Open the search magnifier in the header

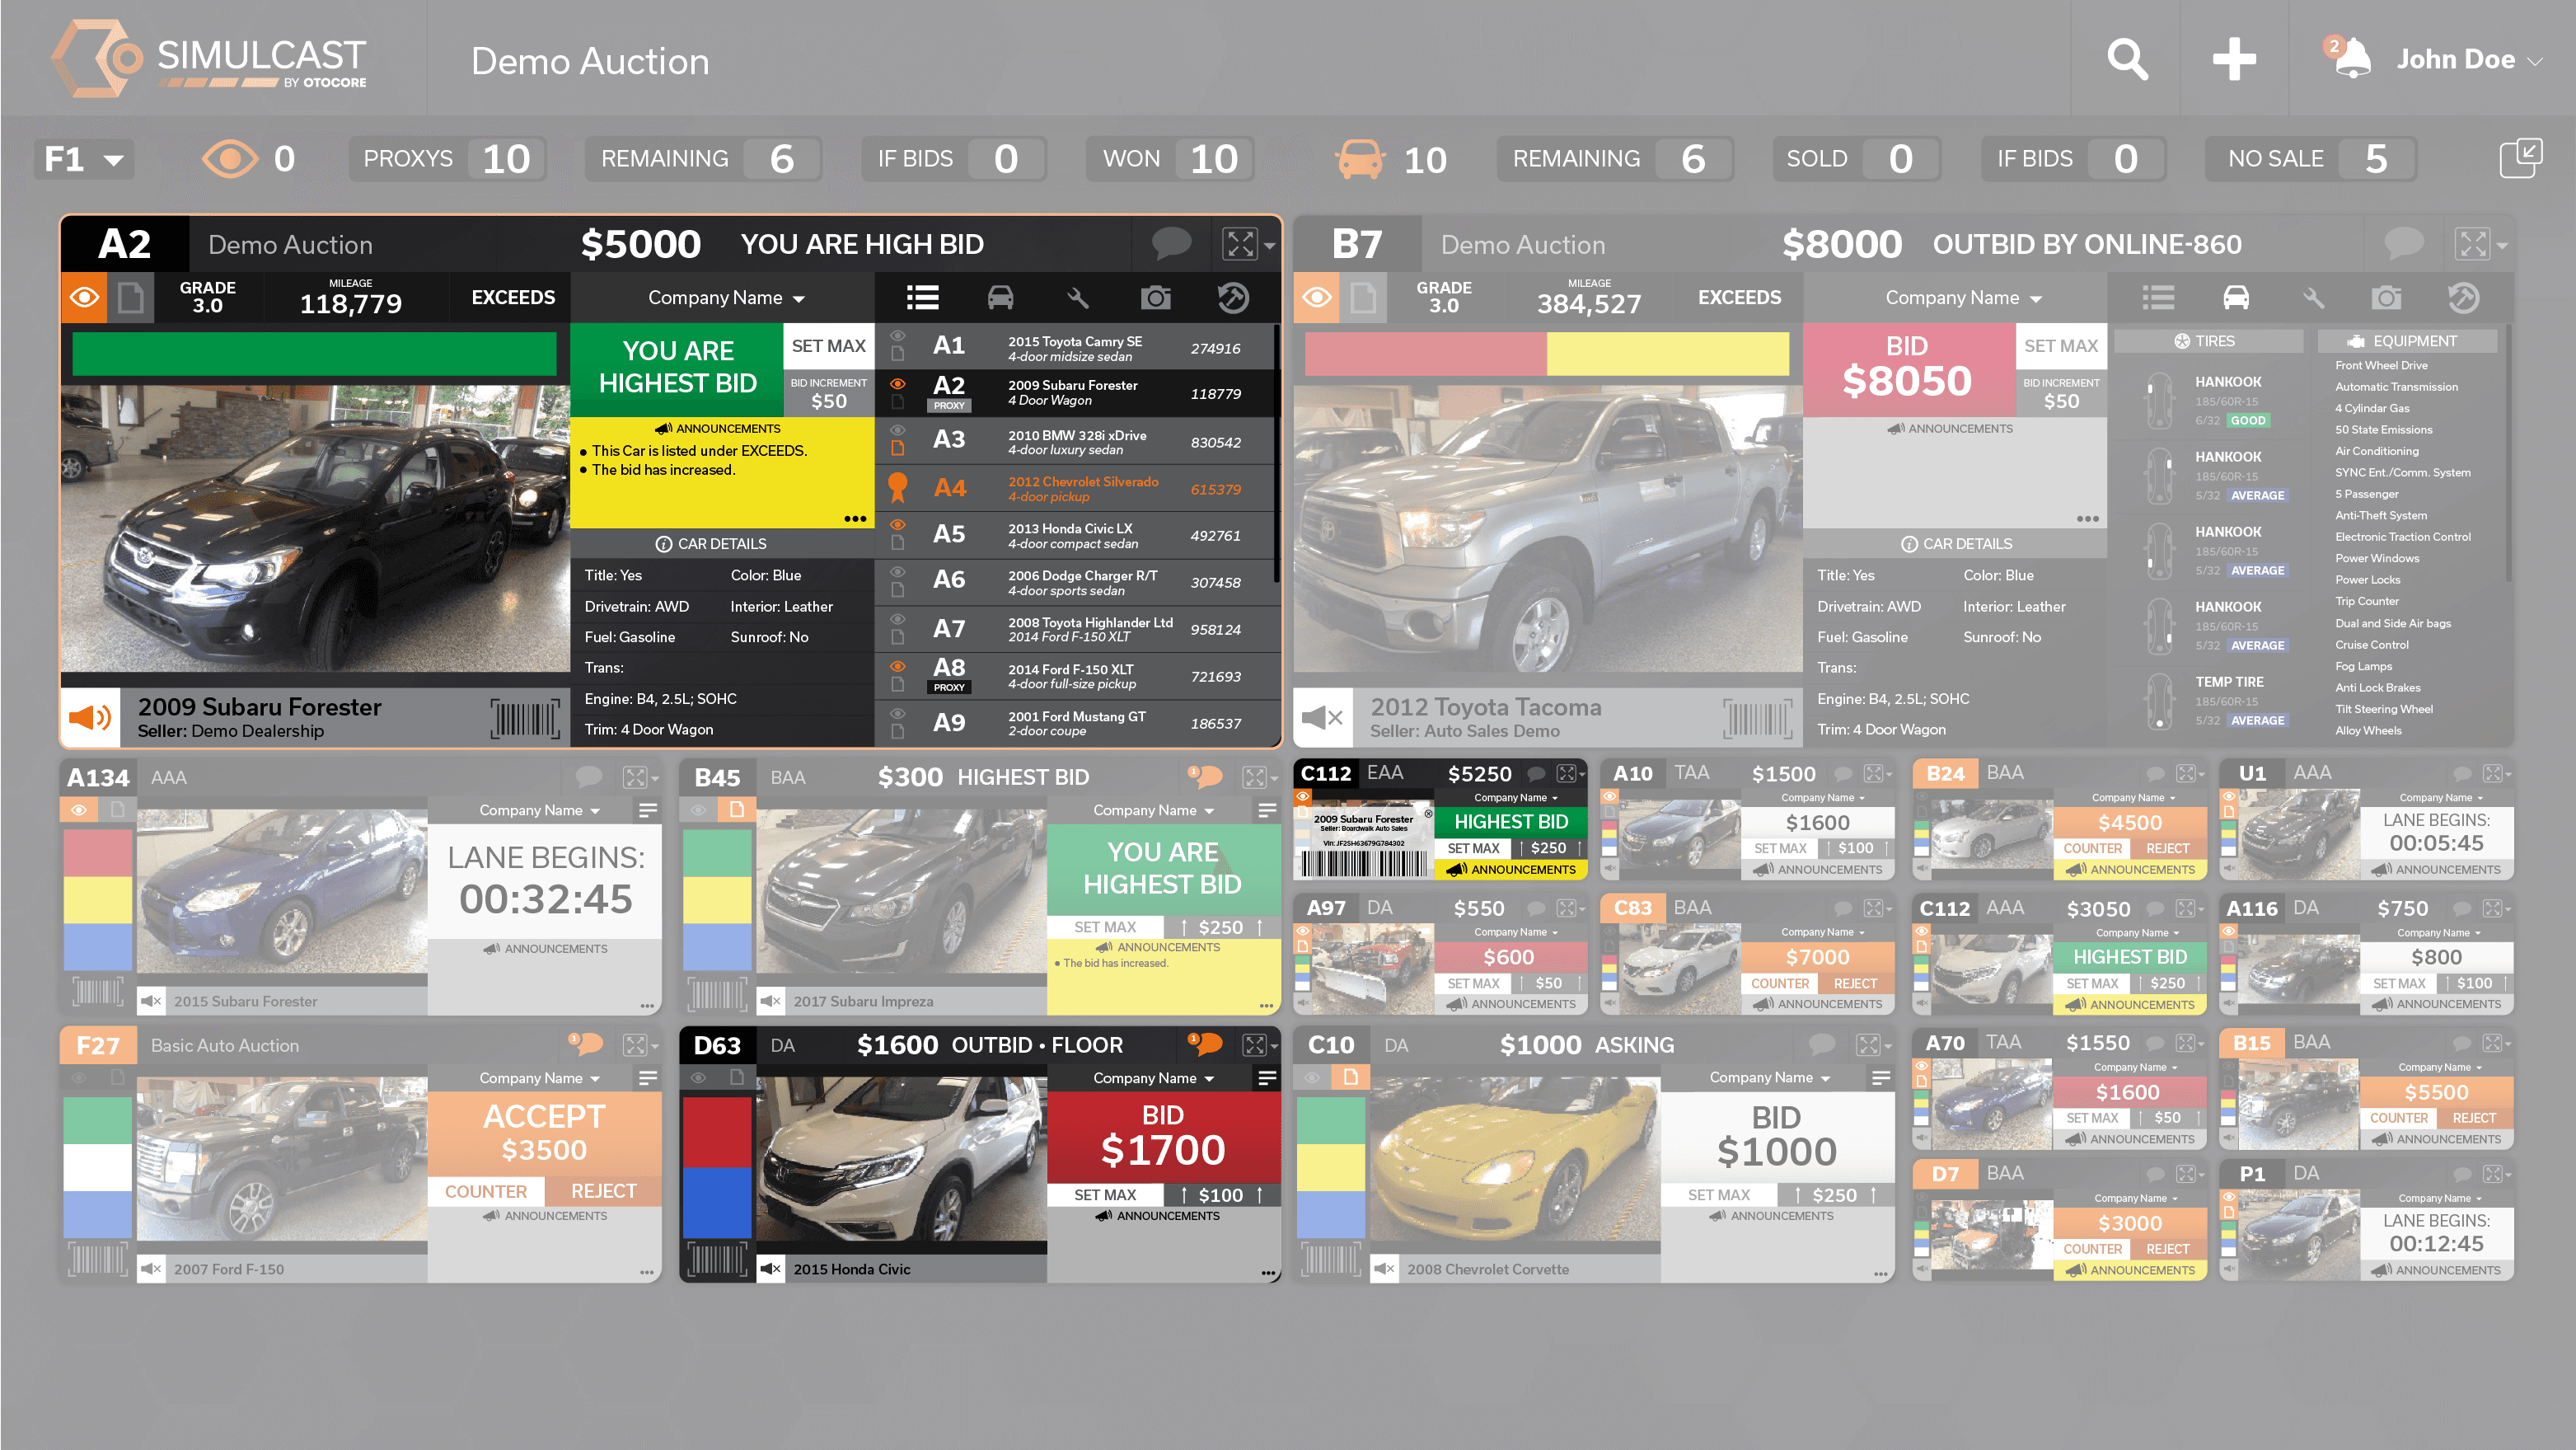pos(2127,60)
